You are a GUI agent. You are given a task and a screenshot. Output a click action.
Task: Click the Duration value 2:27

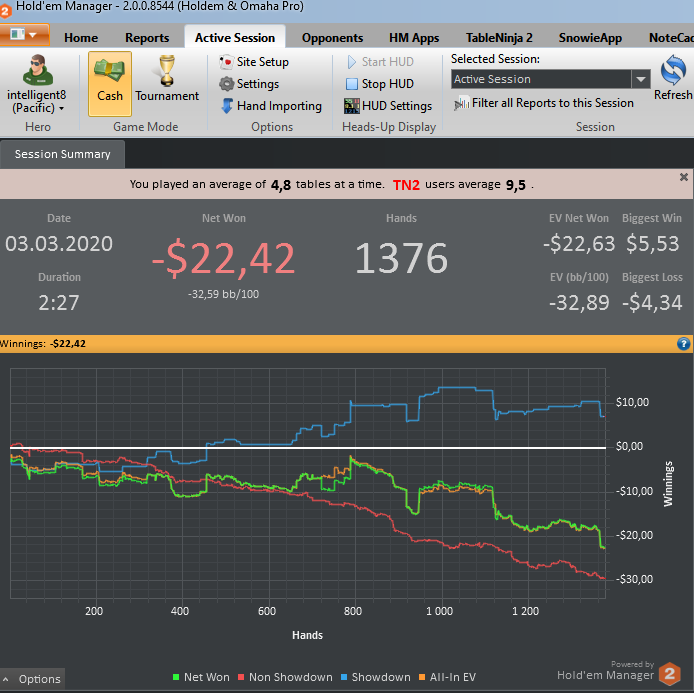click(58, 303)
